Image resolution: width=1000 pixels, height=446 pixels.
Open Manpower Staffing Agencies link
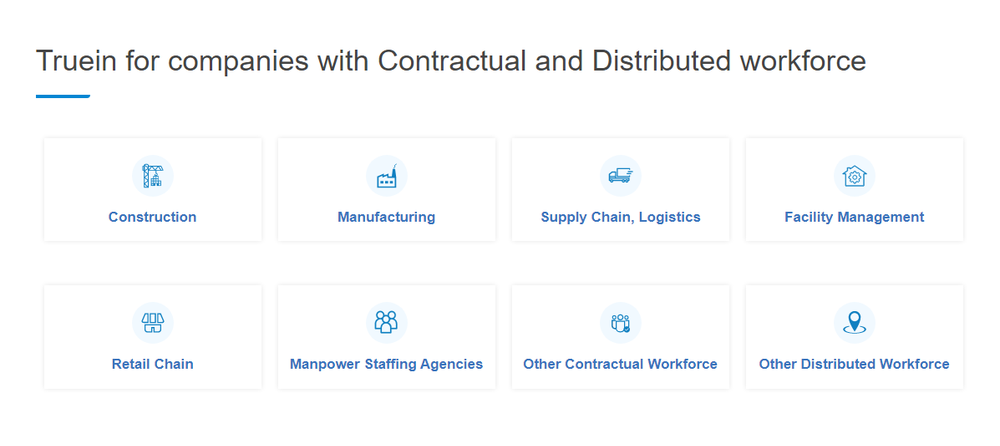point(386,364)
